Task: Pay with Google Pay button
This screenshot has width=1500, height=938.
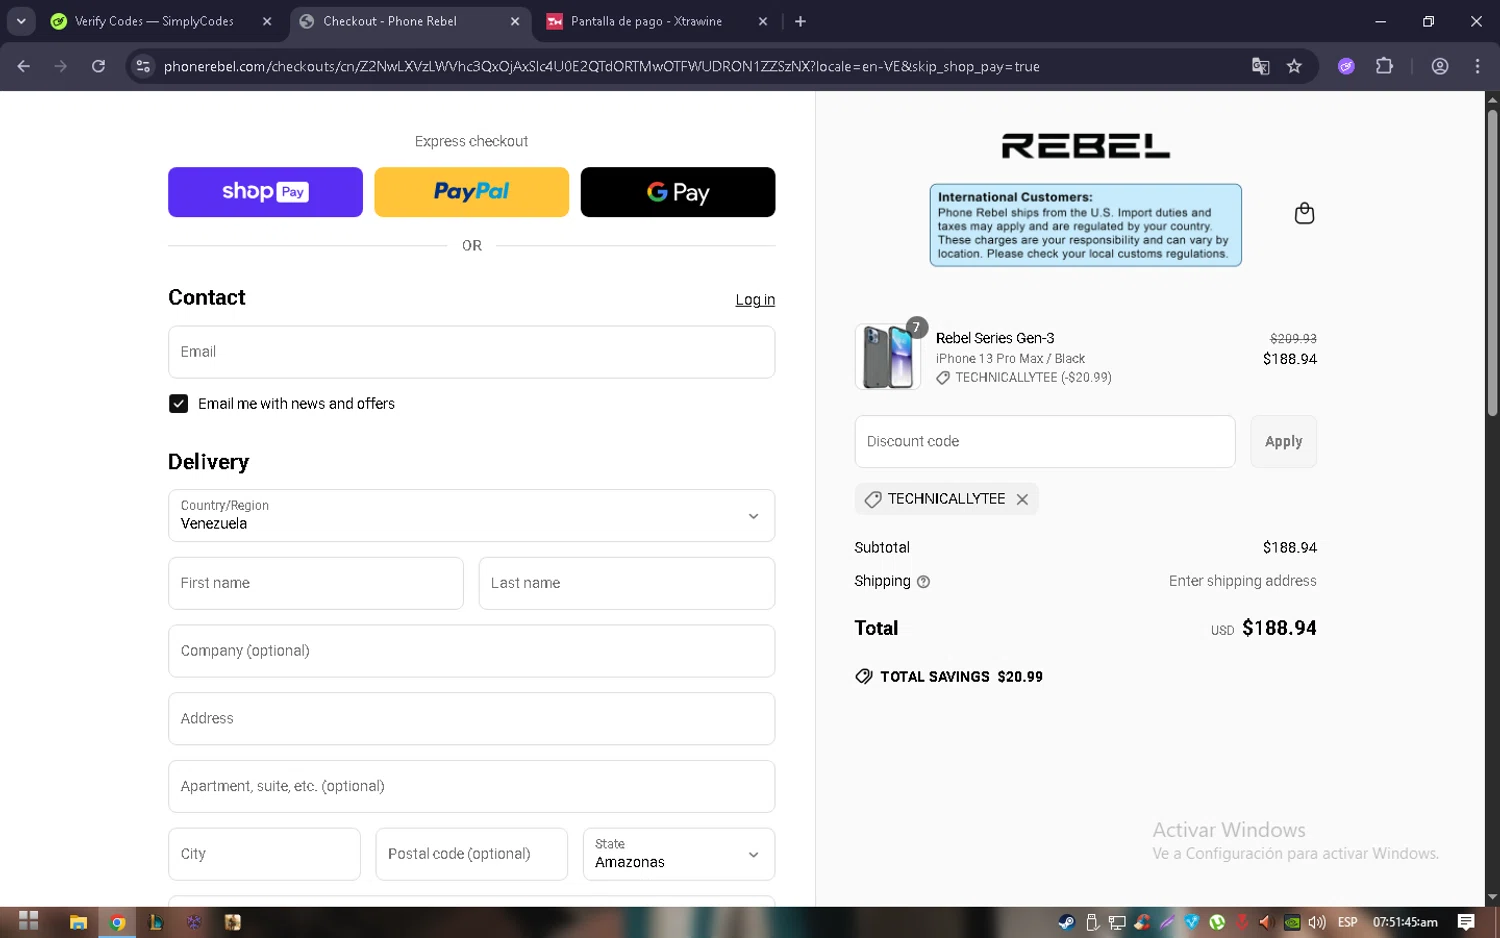Action: pyautogui.click(x=678, y=192)
